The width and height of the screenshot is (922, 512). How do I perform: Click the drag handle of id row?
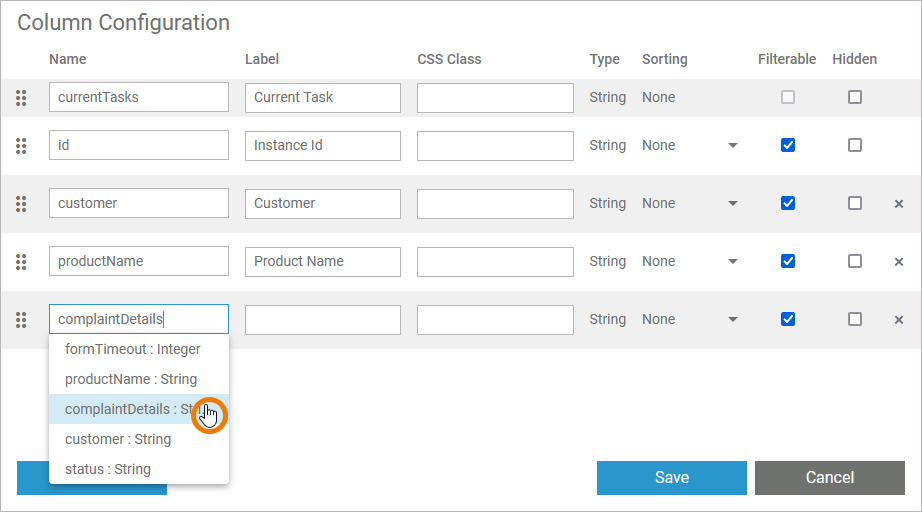tap(21, 146)
